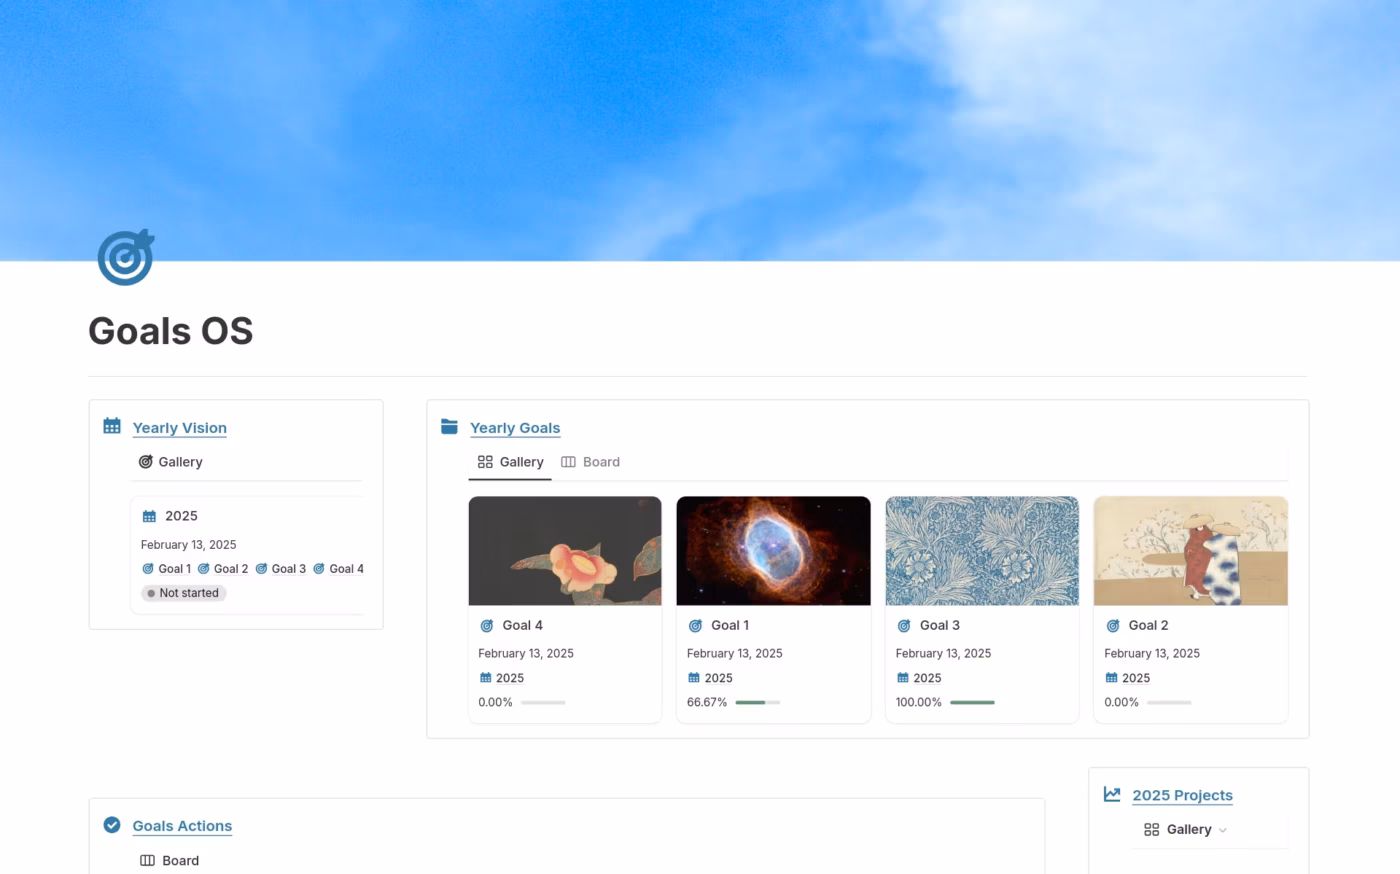Open the Goal 2 illustrated cover thumbnail
The image size is (1400, 874).
point(1191,551)
